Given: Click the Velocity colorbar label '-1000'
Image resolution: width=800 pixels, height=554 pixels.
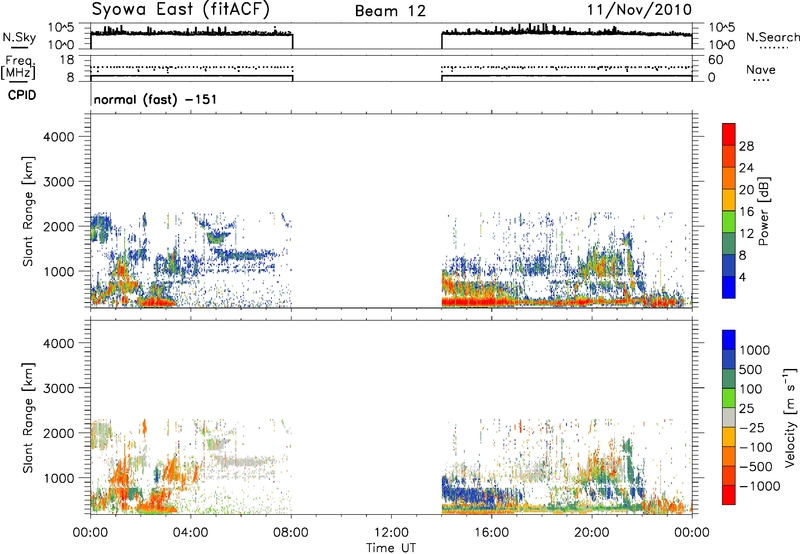Looking at the screenshot, I should click(x=759, y=486).
